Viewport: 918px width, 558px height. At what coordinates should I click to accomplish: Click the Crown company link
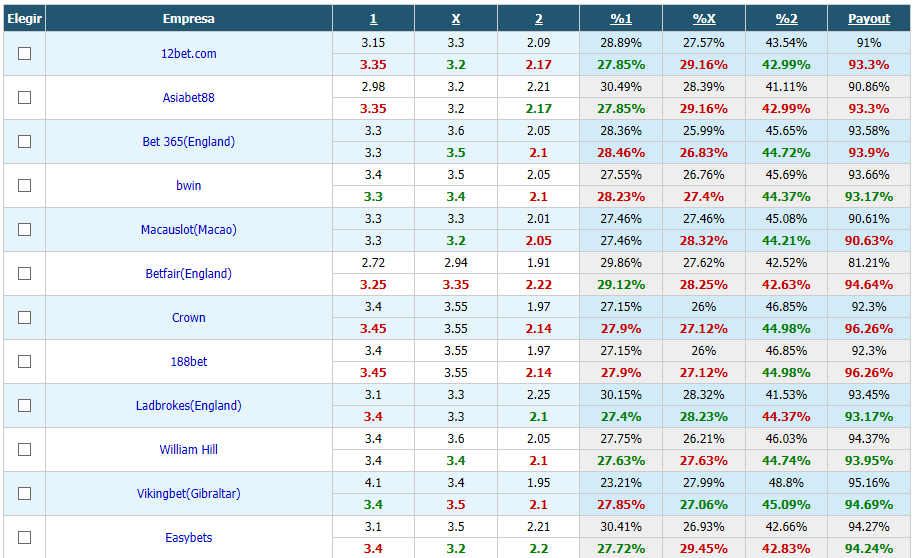coord(189,317)
